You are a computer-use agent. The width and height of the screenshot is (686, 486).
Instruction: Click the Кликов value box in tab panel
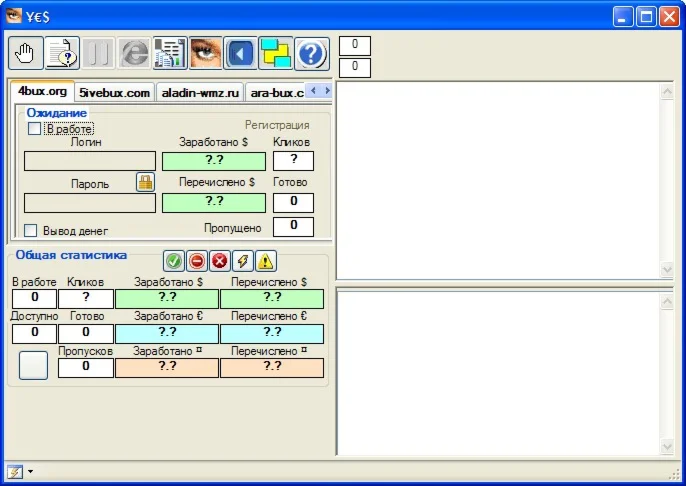coord(294,161)
